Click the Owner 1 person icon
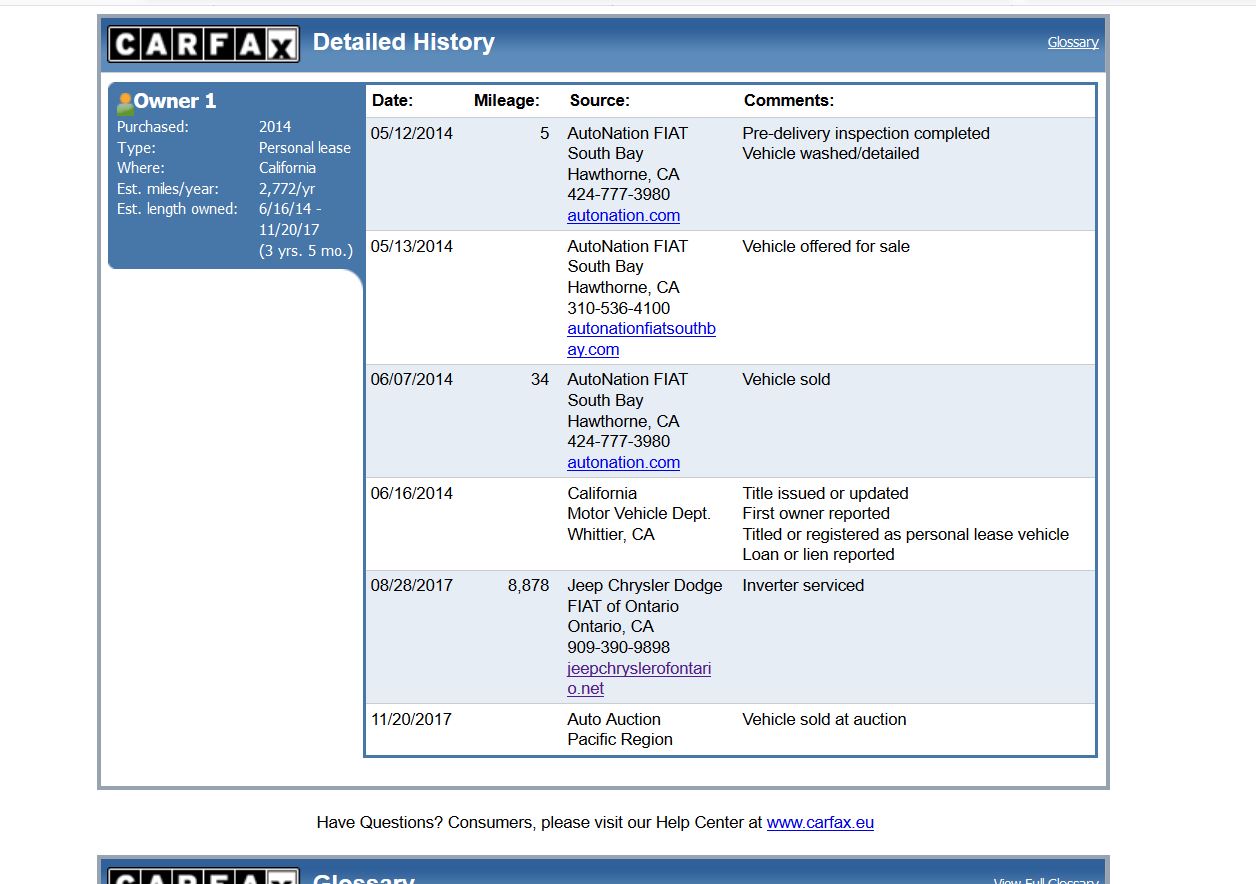 (x=125, y=102)
